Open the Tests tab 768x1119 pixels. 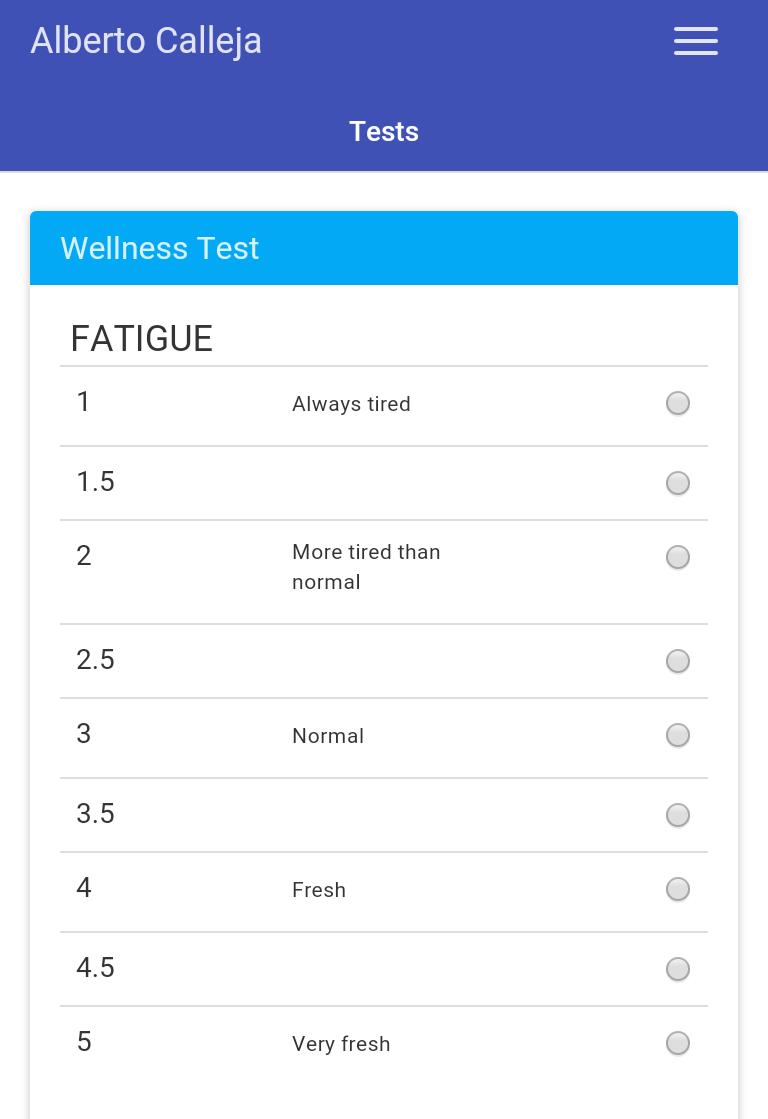point(384,132)
